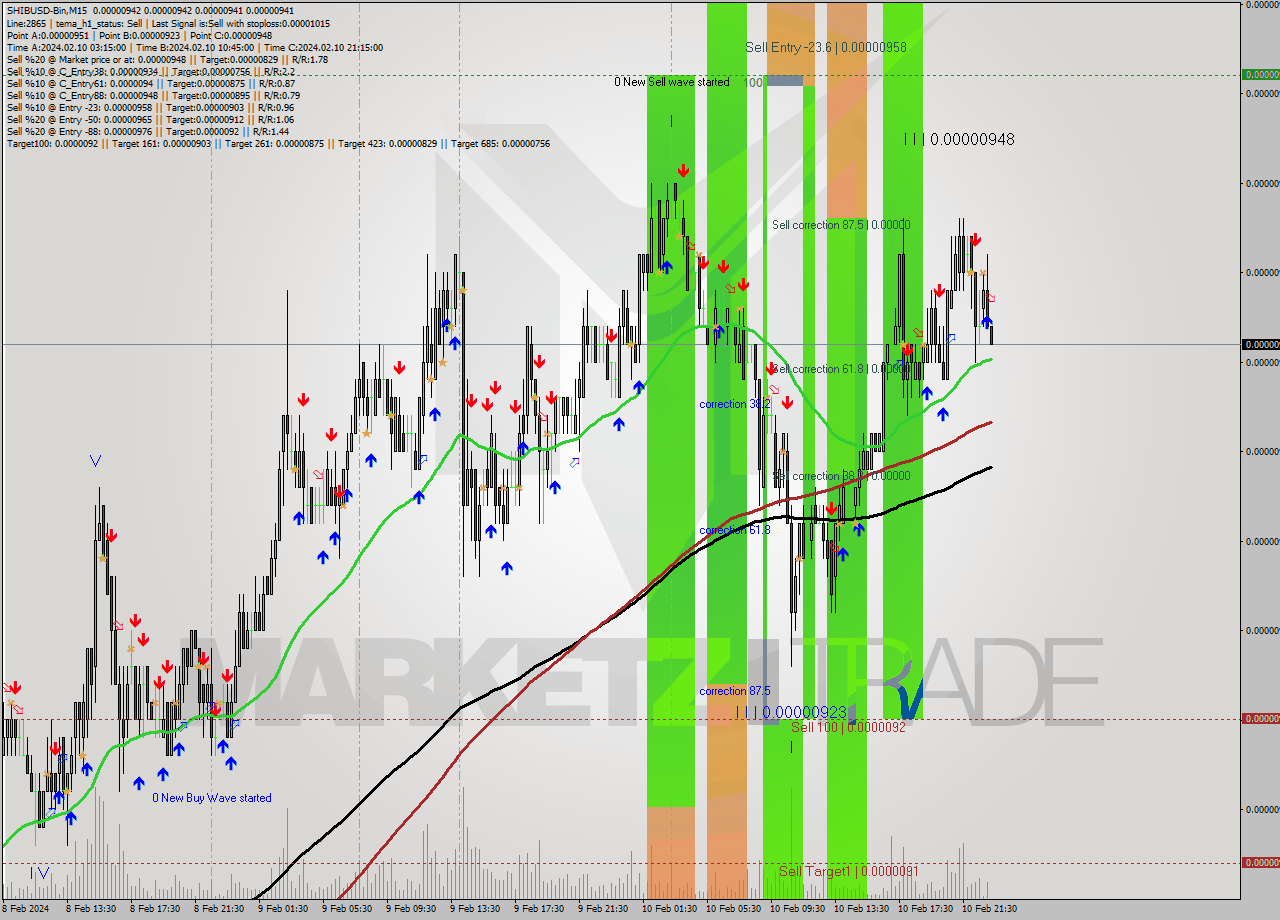Viewport: 1280px width, 920px height.
Task: Select the 'Sell %10 @ C_Entry38' line
Action: pos(150,71)
